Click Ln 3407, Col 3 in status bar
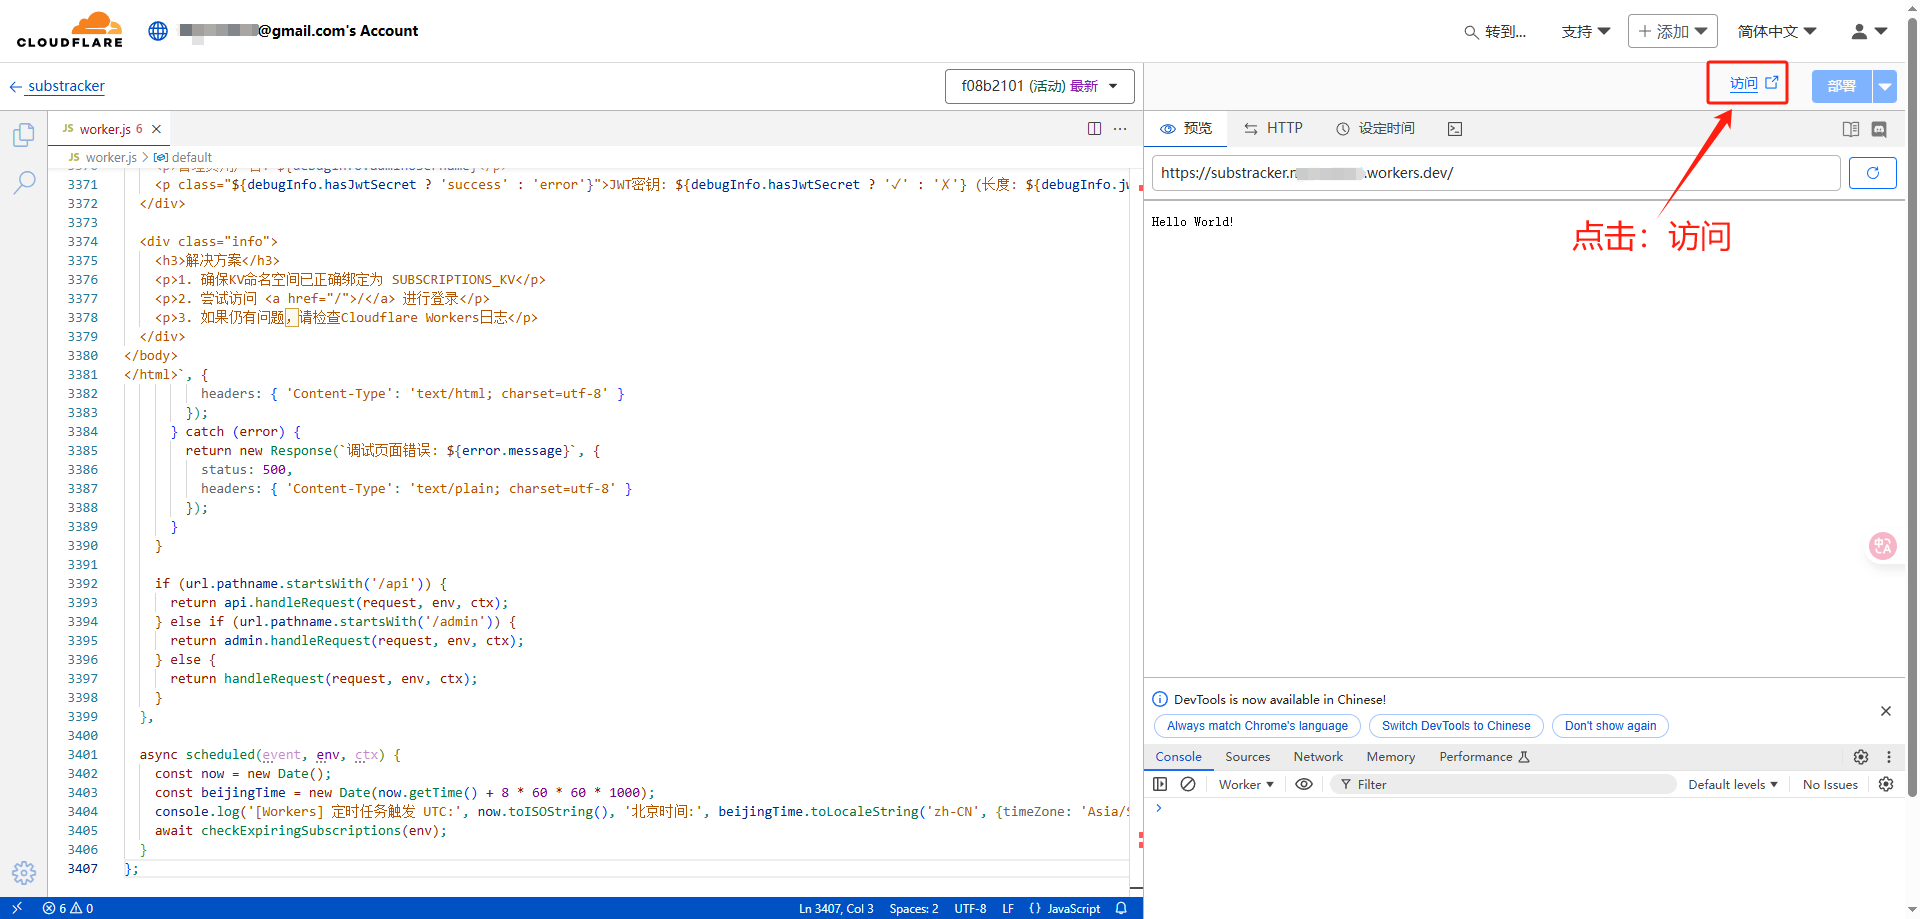The height and width of the screenshot is (919, 1920). [x=836, y=909]
